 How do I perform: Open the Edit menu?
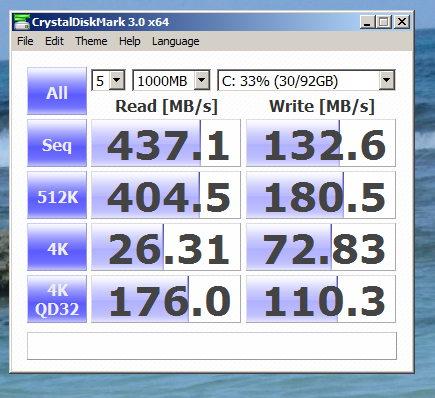click(54, 41)
